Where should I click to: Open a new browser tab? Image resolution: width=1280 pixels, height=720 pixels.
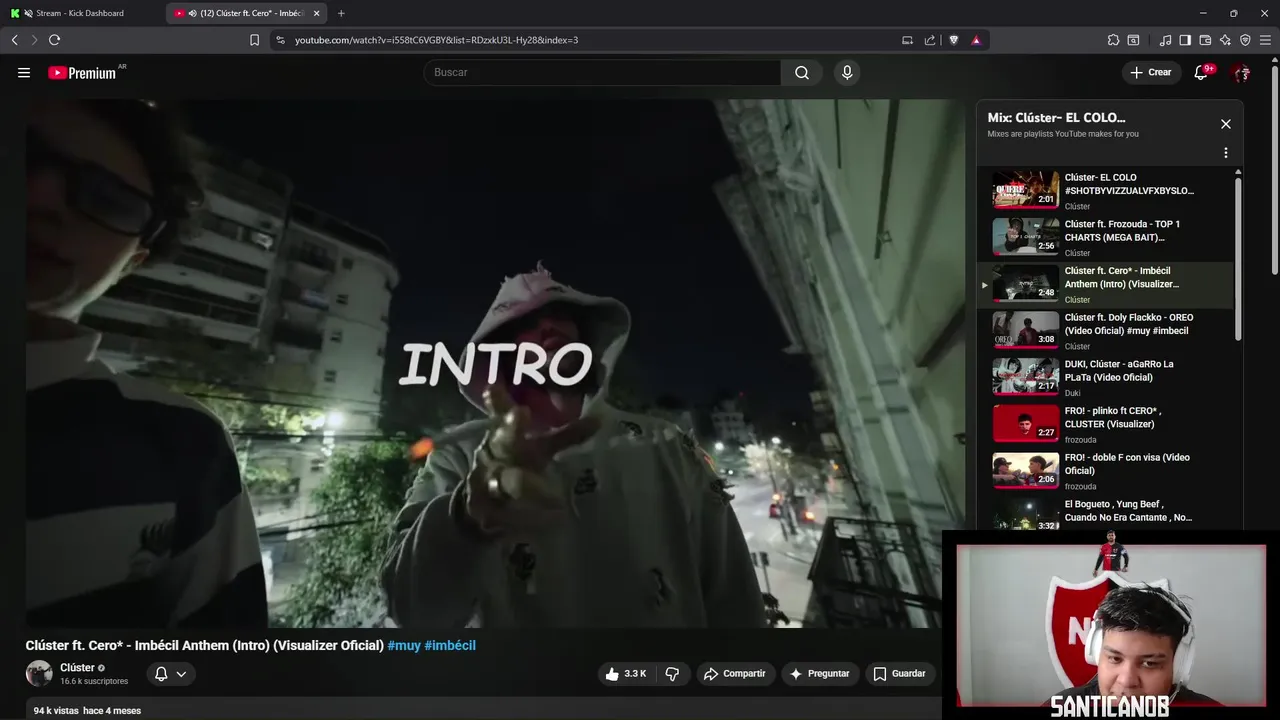tap(341, 13)
